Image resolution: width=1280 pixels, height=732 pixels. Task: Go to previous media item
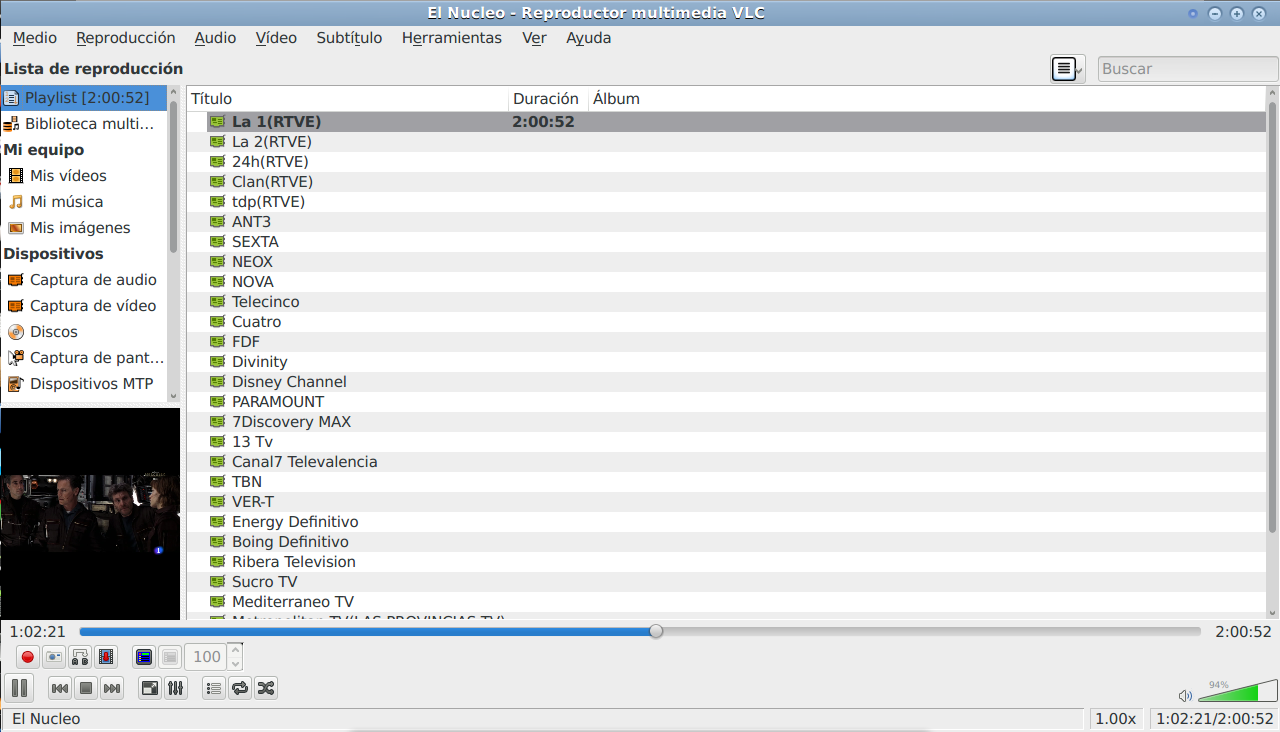60,688
